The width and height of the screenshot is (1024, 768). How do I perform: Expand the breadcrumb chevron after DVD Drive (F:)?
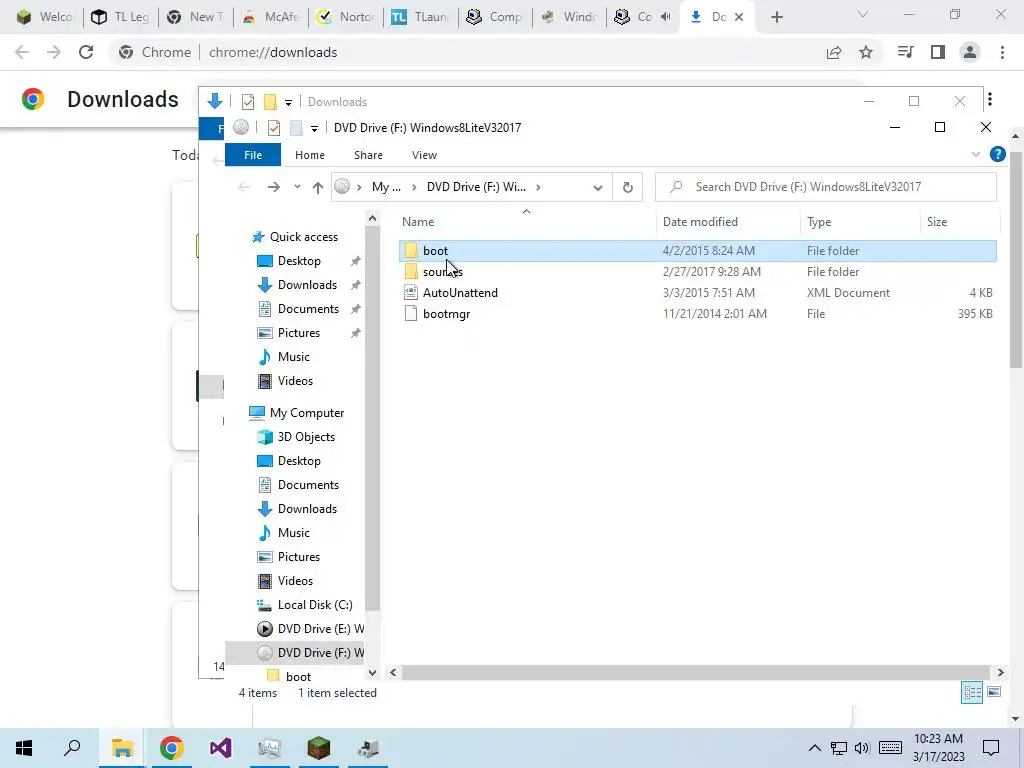[x=538, y=187]
